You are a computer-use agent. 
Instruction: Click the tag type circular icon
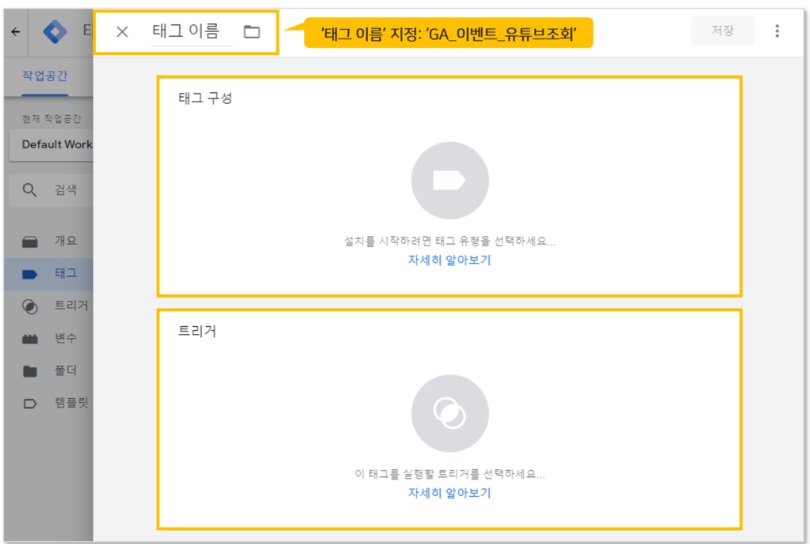tap(449, 181)
